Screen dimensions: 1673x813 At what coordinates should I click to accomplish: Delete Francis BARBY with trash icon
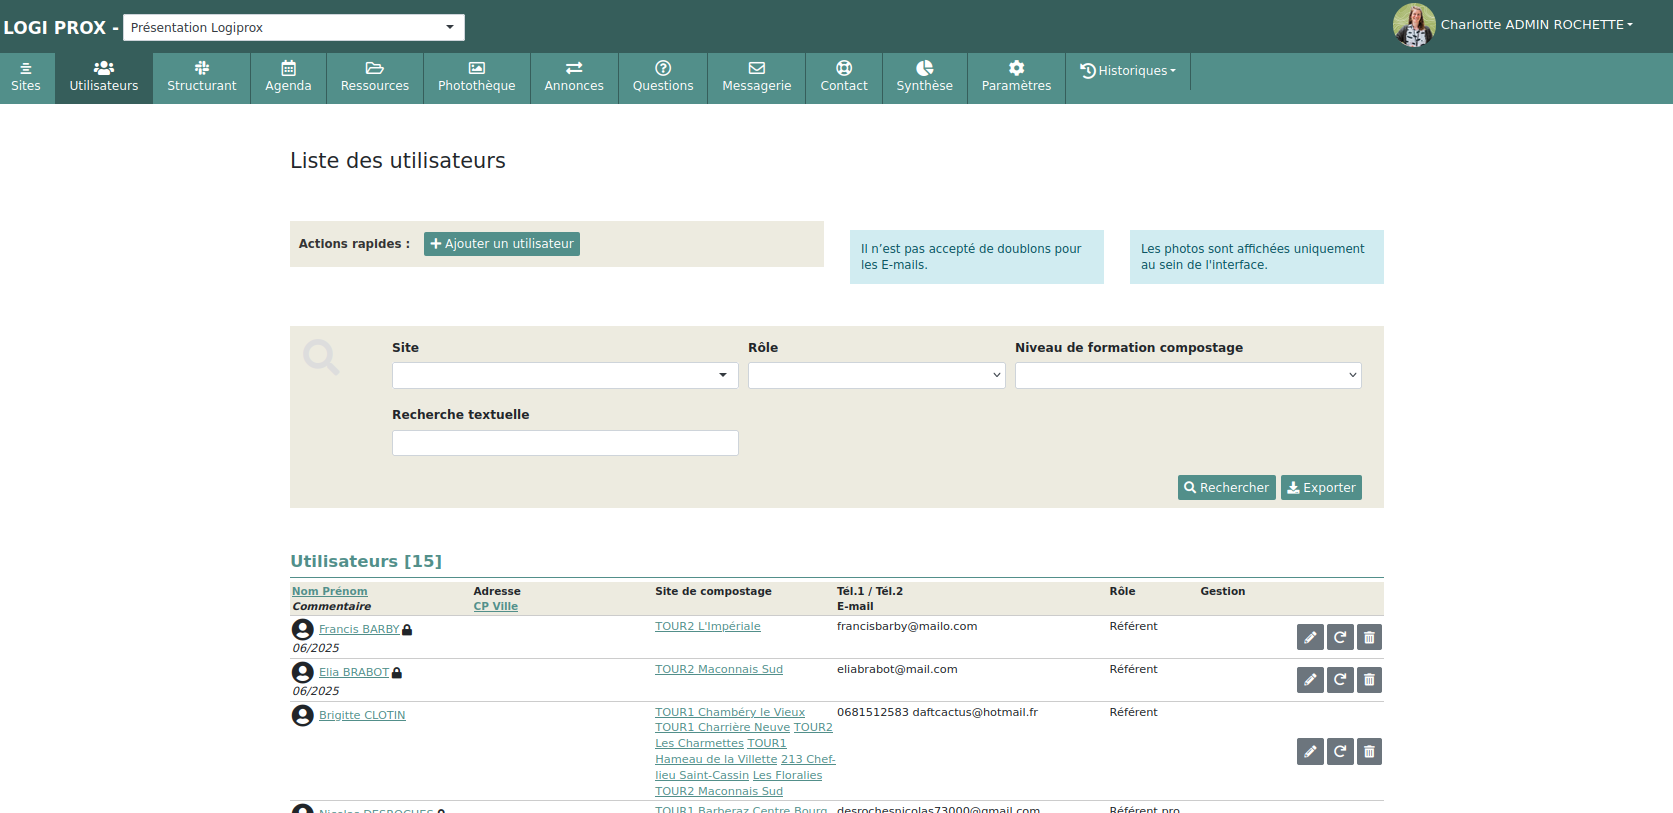[x=1369, y=637]
